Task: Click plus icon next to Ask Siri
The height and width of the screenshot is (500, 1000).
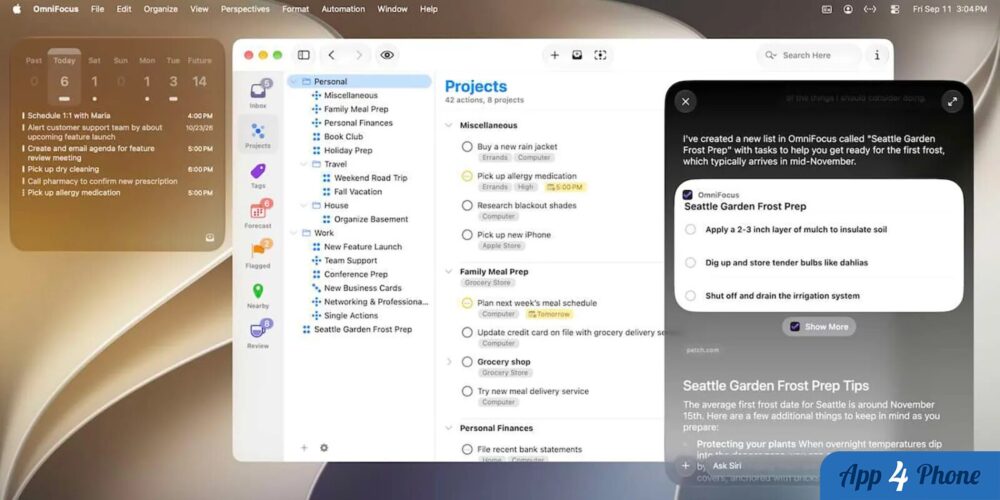Action: 686,466
